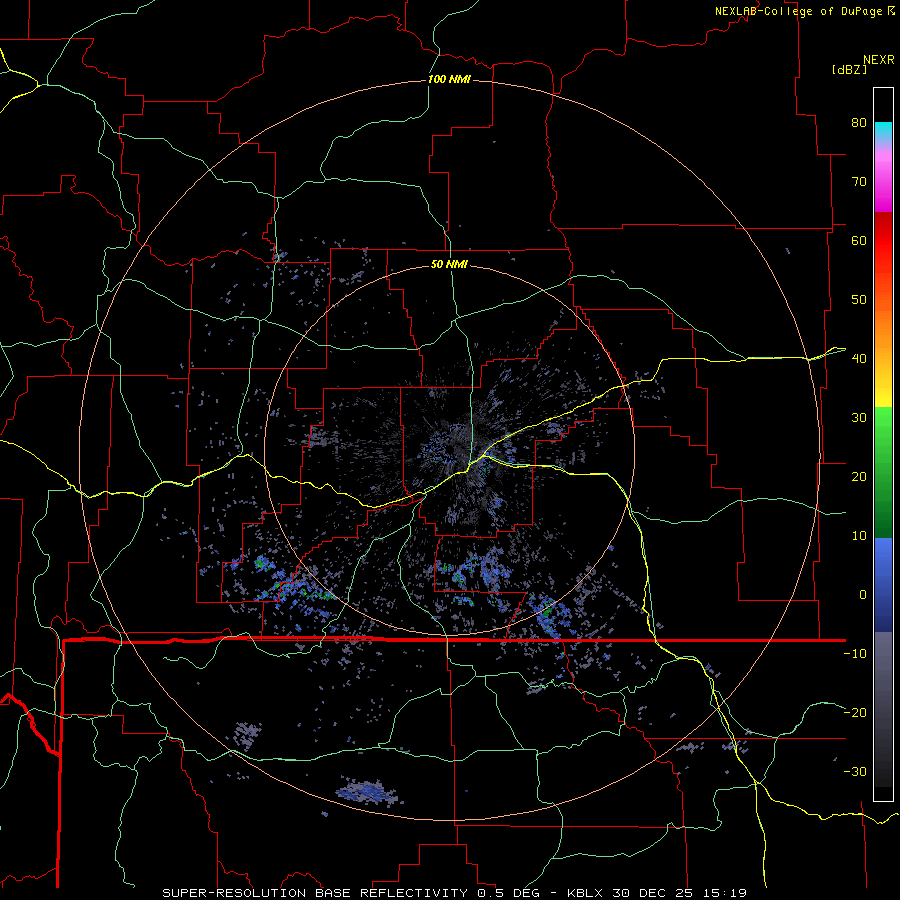Click the magenta segment of the color bar
The image size is (900, 900).
883,183
